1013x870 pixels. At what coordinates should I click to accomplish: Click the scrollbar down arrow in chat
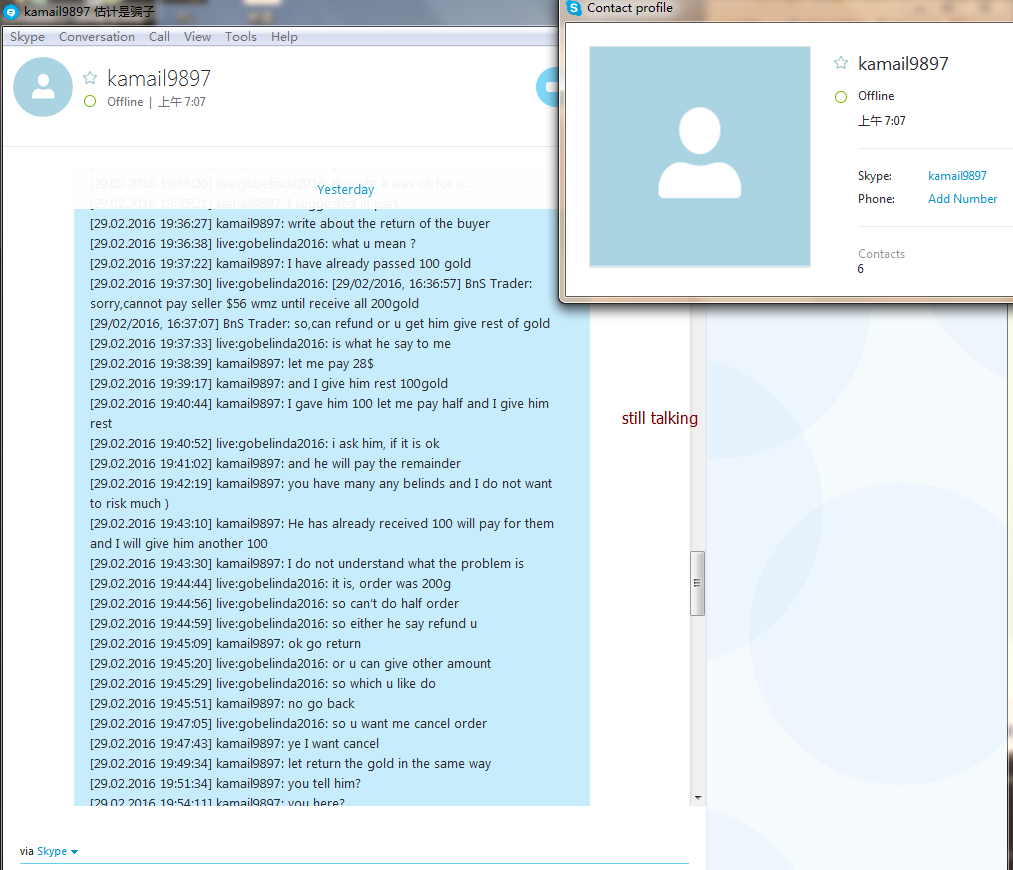[698, 798]
